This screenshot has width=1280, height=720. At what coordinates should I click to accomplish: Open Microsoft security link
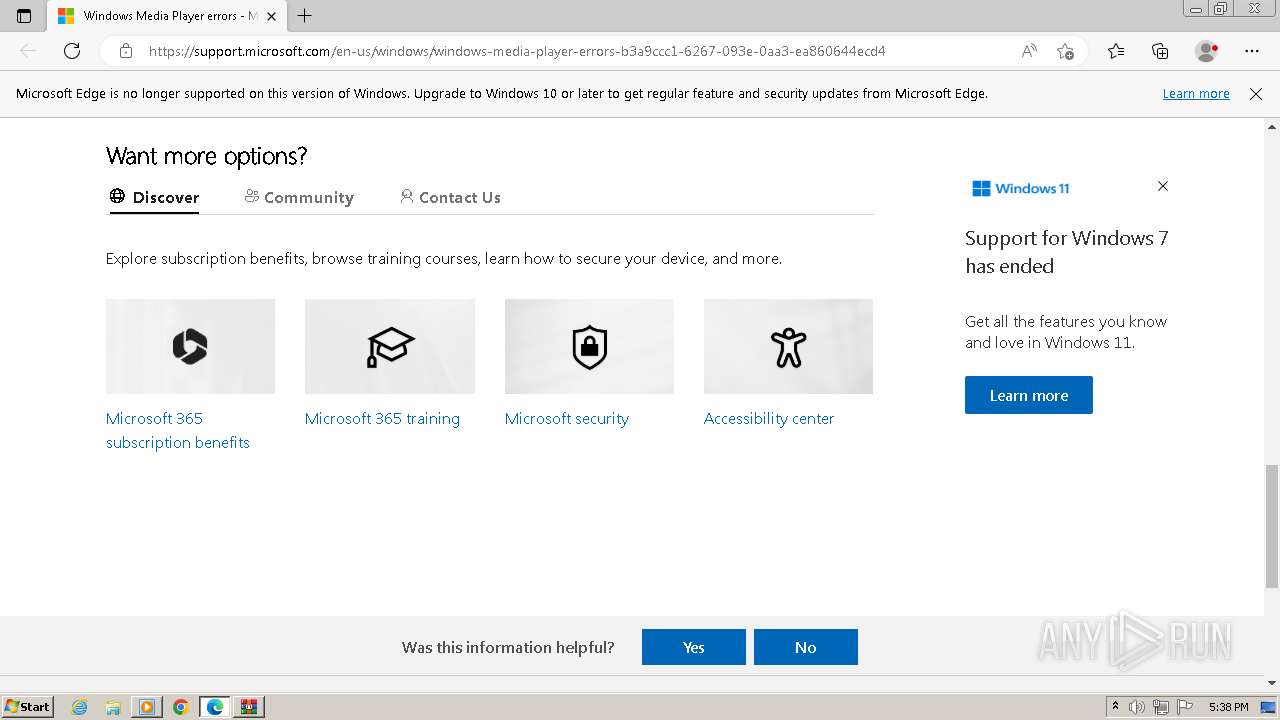(567, 418)
